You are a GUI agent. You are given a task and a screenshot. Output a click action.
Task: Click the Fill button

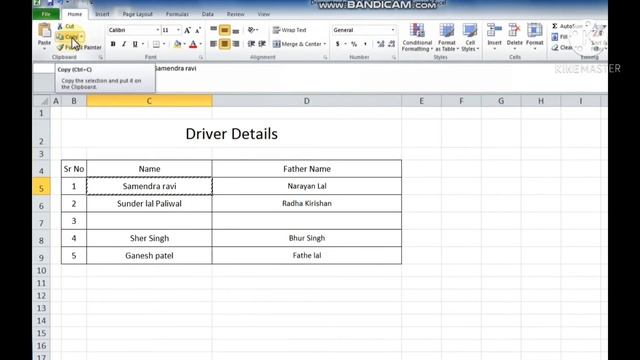point(560,37)
